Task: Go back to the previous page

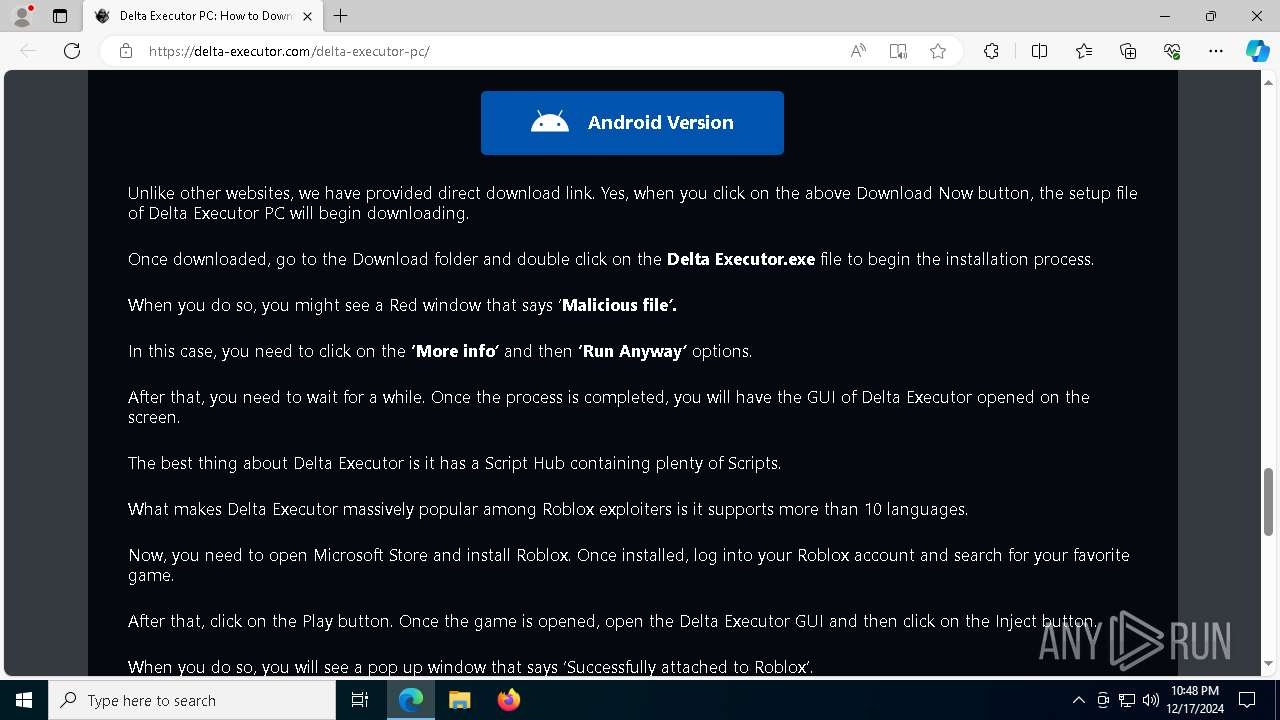Action: point(28,51)
